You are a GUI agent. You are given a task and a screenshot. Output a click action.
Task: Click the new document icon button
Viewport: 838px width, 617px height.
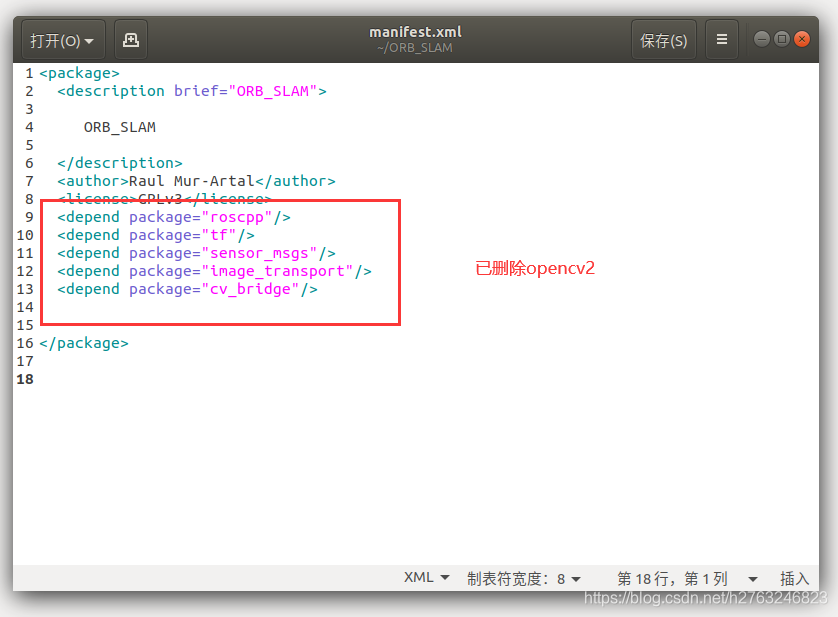pos(131,40)
